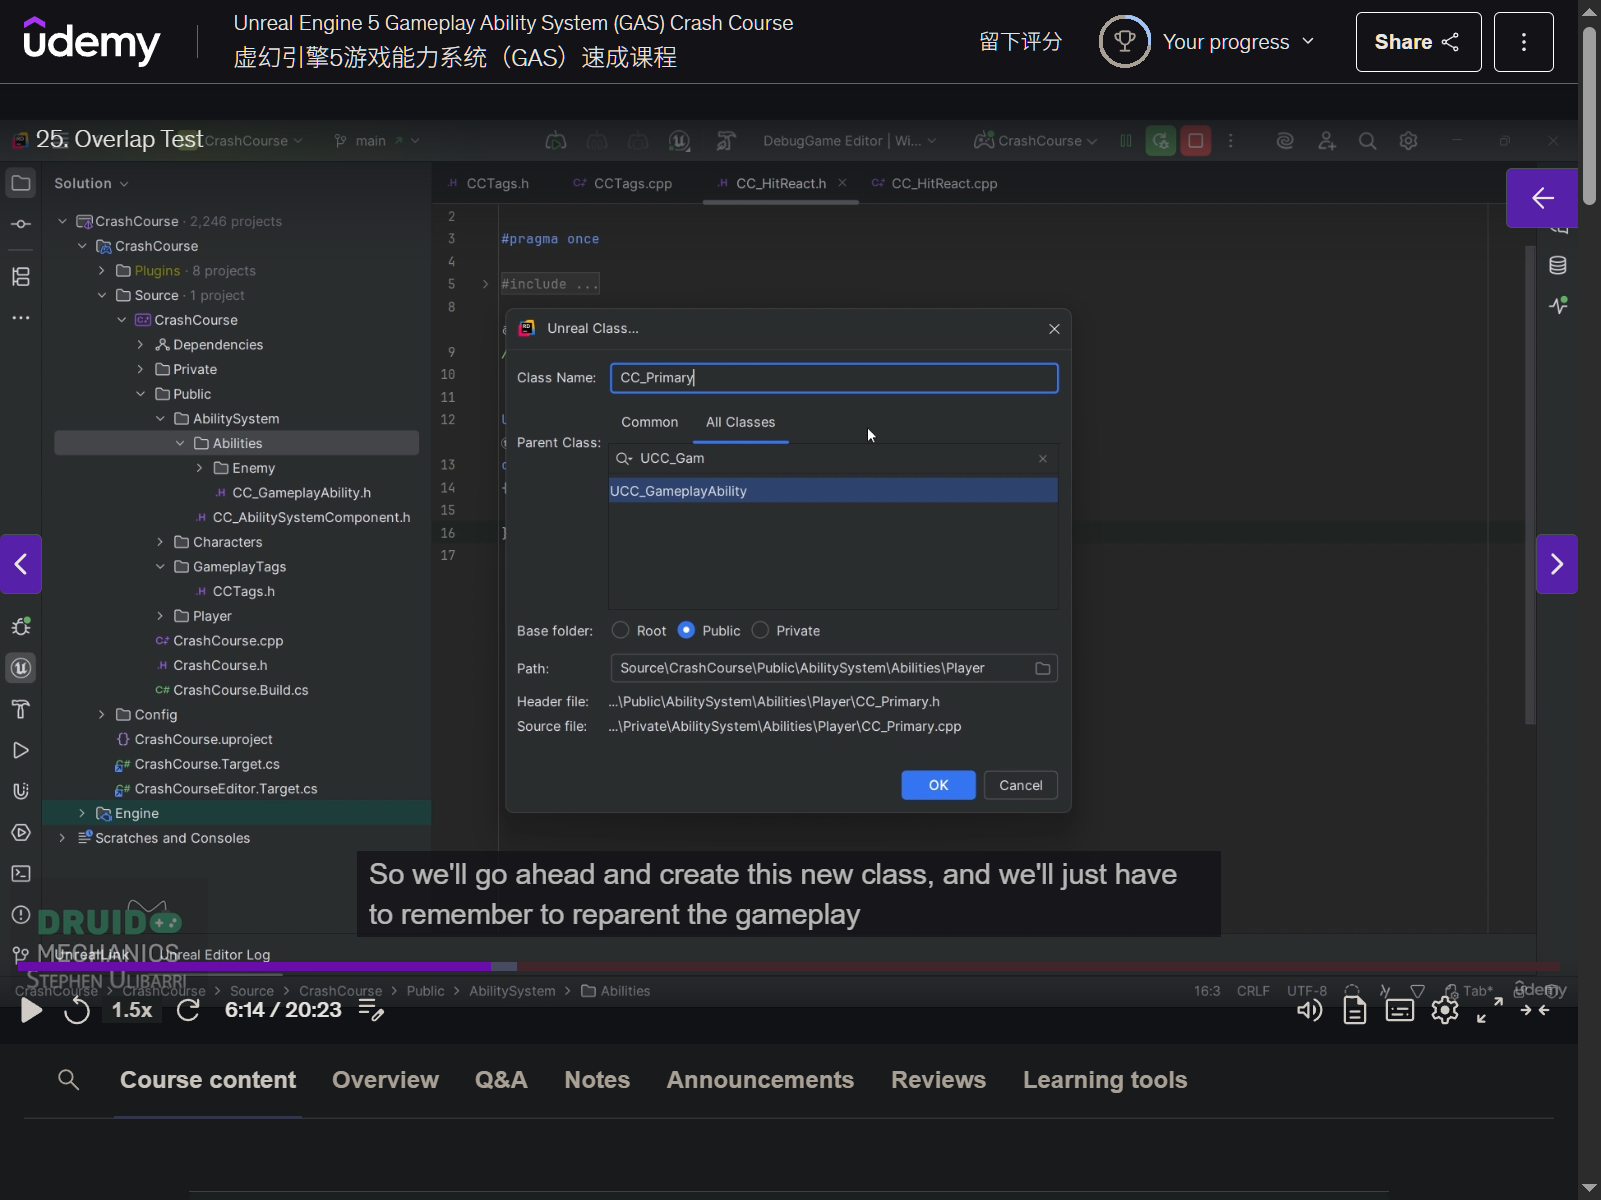This screenshot has height=1200, width=1601.
Task: Select UCC_GameplayAbility in parent class list
Action: 833,491
